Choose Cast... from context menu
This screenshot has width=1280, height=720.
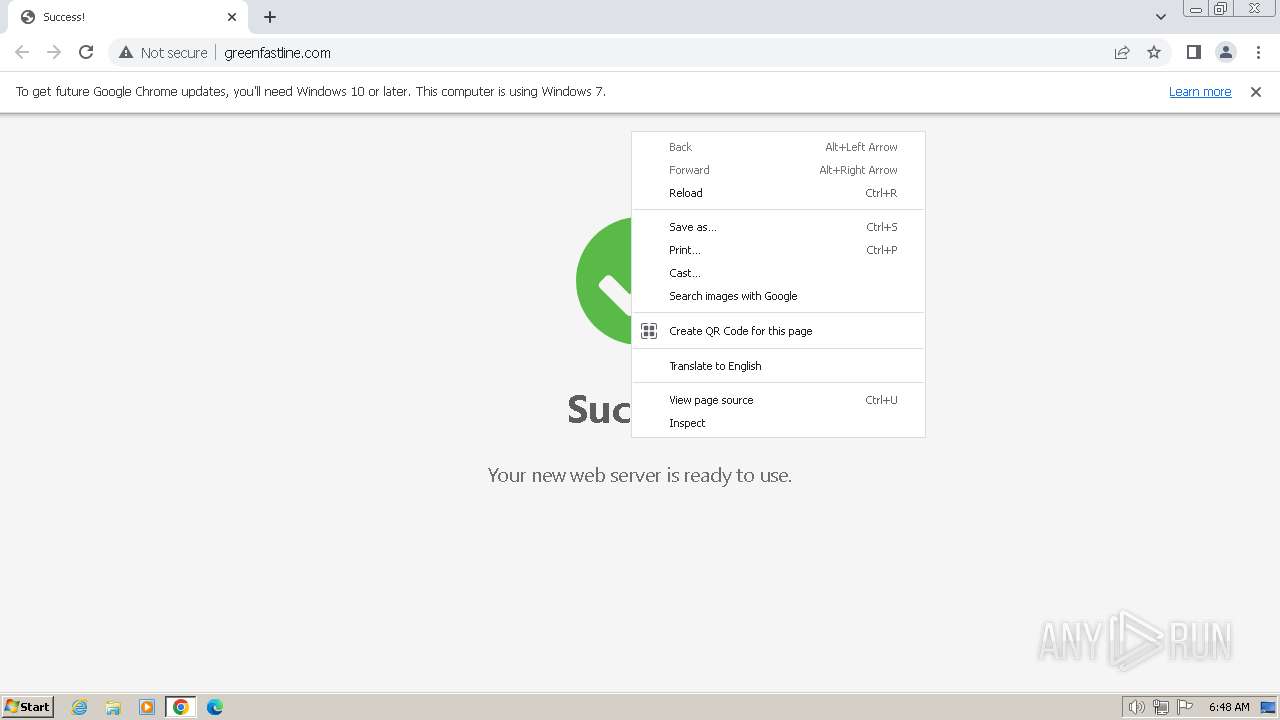coord(778,273)
